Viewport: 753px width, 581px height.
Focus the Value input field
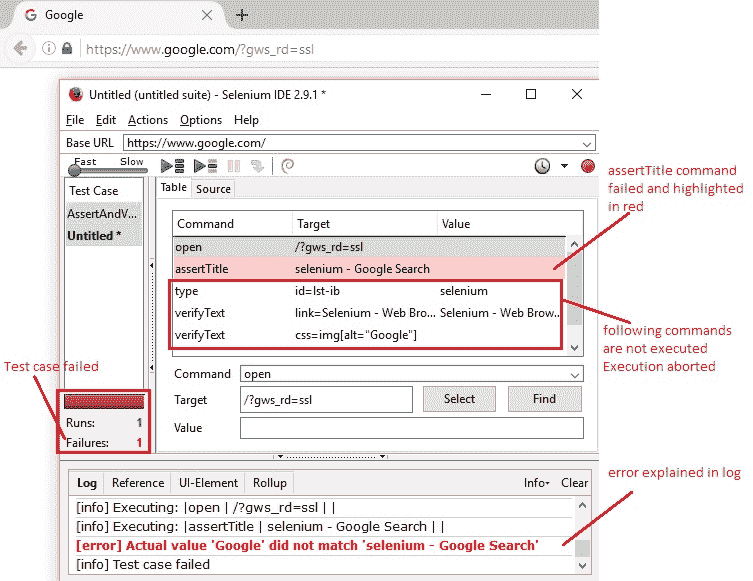(412, 428)
